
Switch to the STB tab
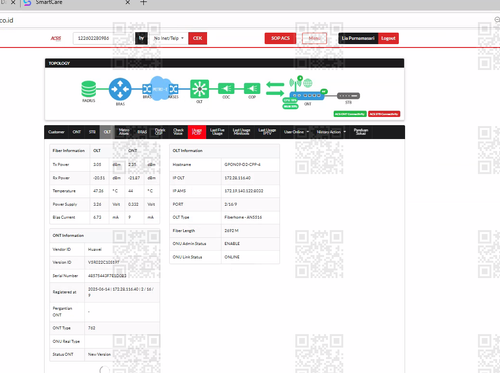[x=92, y=132]
